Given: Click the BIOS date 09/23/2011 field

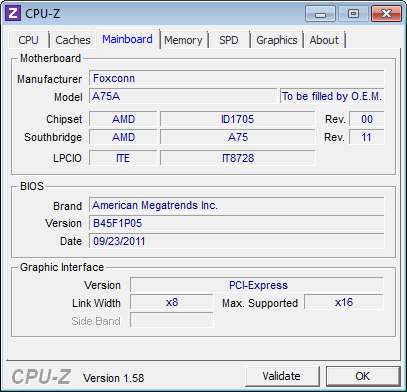Looking at the screenshot, I should [x=237, y=241].
